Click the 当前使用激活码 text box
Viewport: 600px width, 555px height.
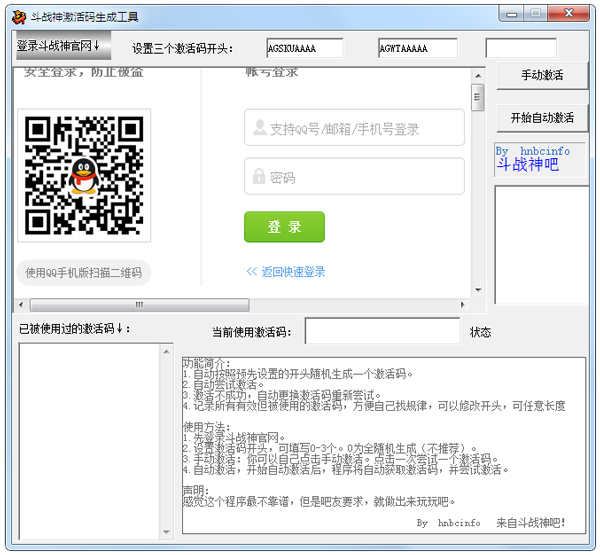coord(383,331)
